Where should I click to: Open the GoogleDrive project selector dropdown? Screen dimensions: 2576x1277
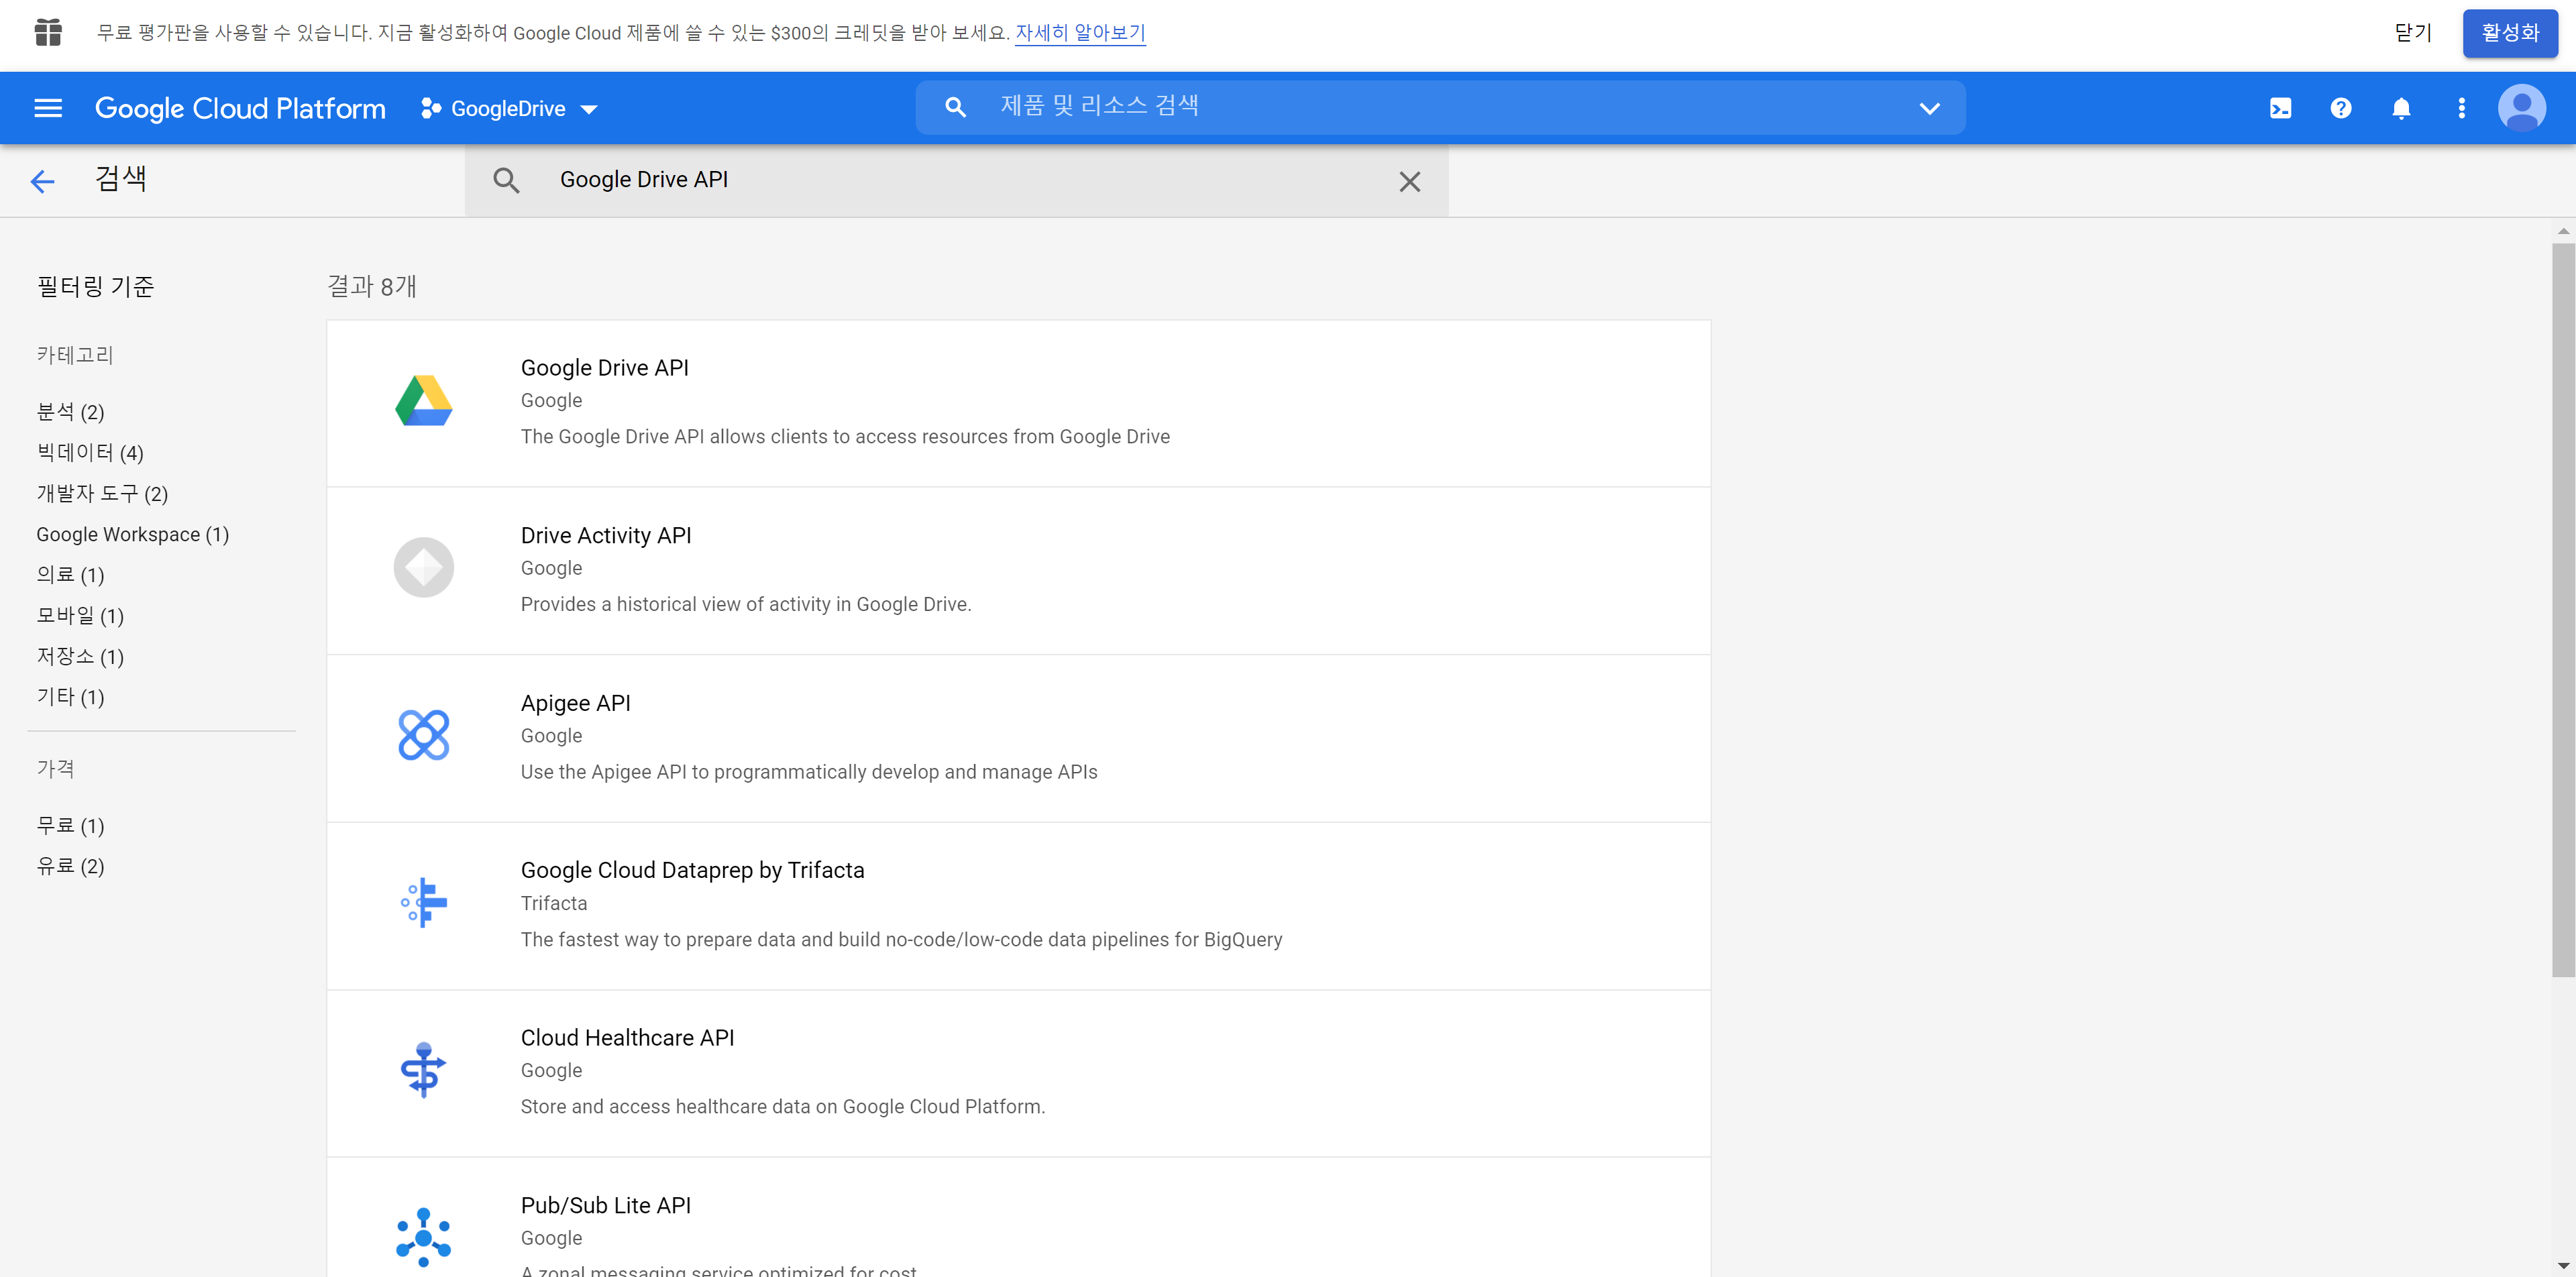click(x=509, y=108)
